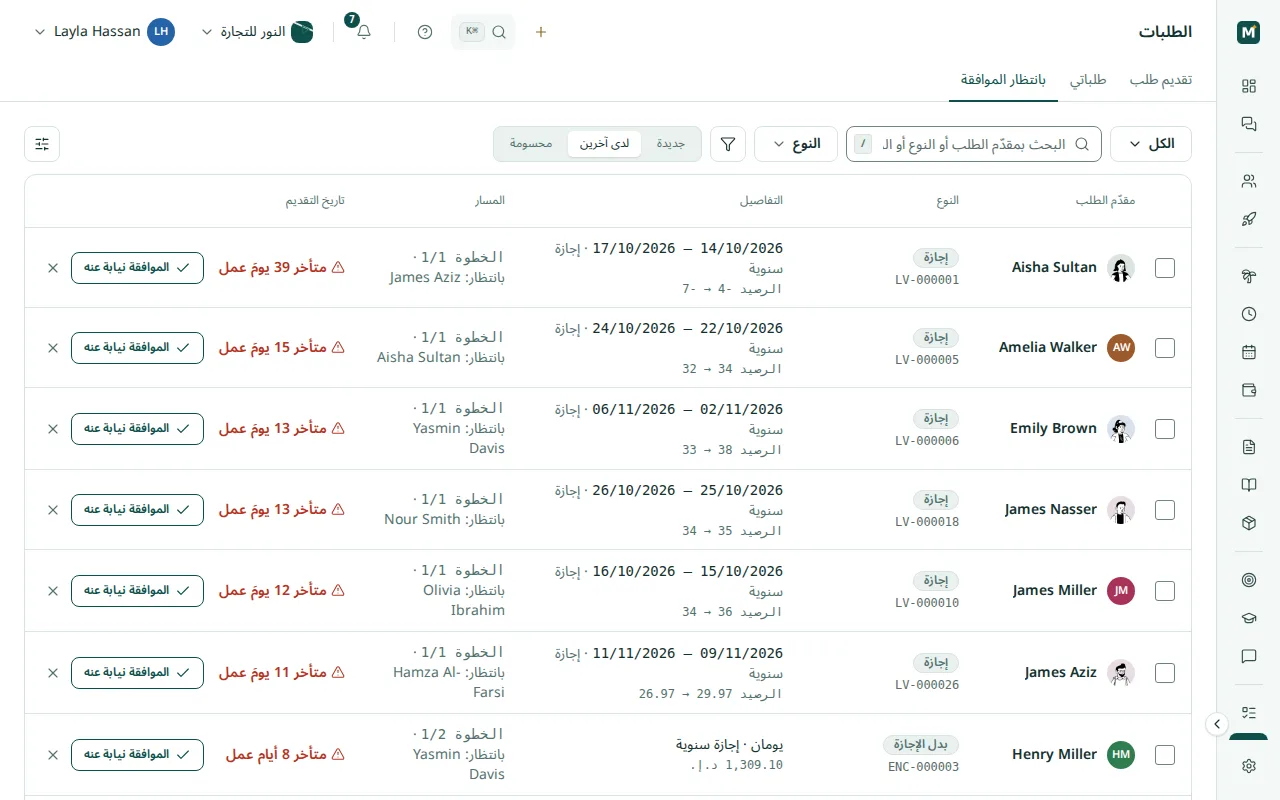Check the James Nasser row checkbox
This screenshot has width=1280, height=800.
[1165, 510]
